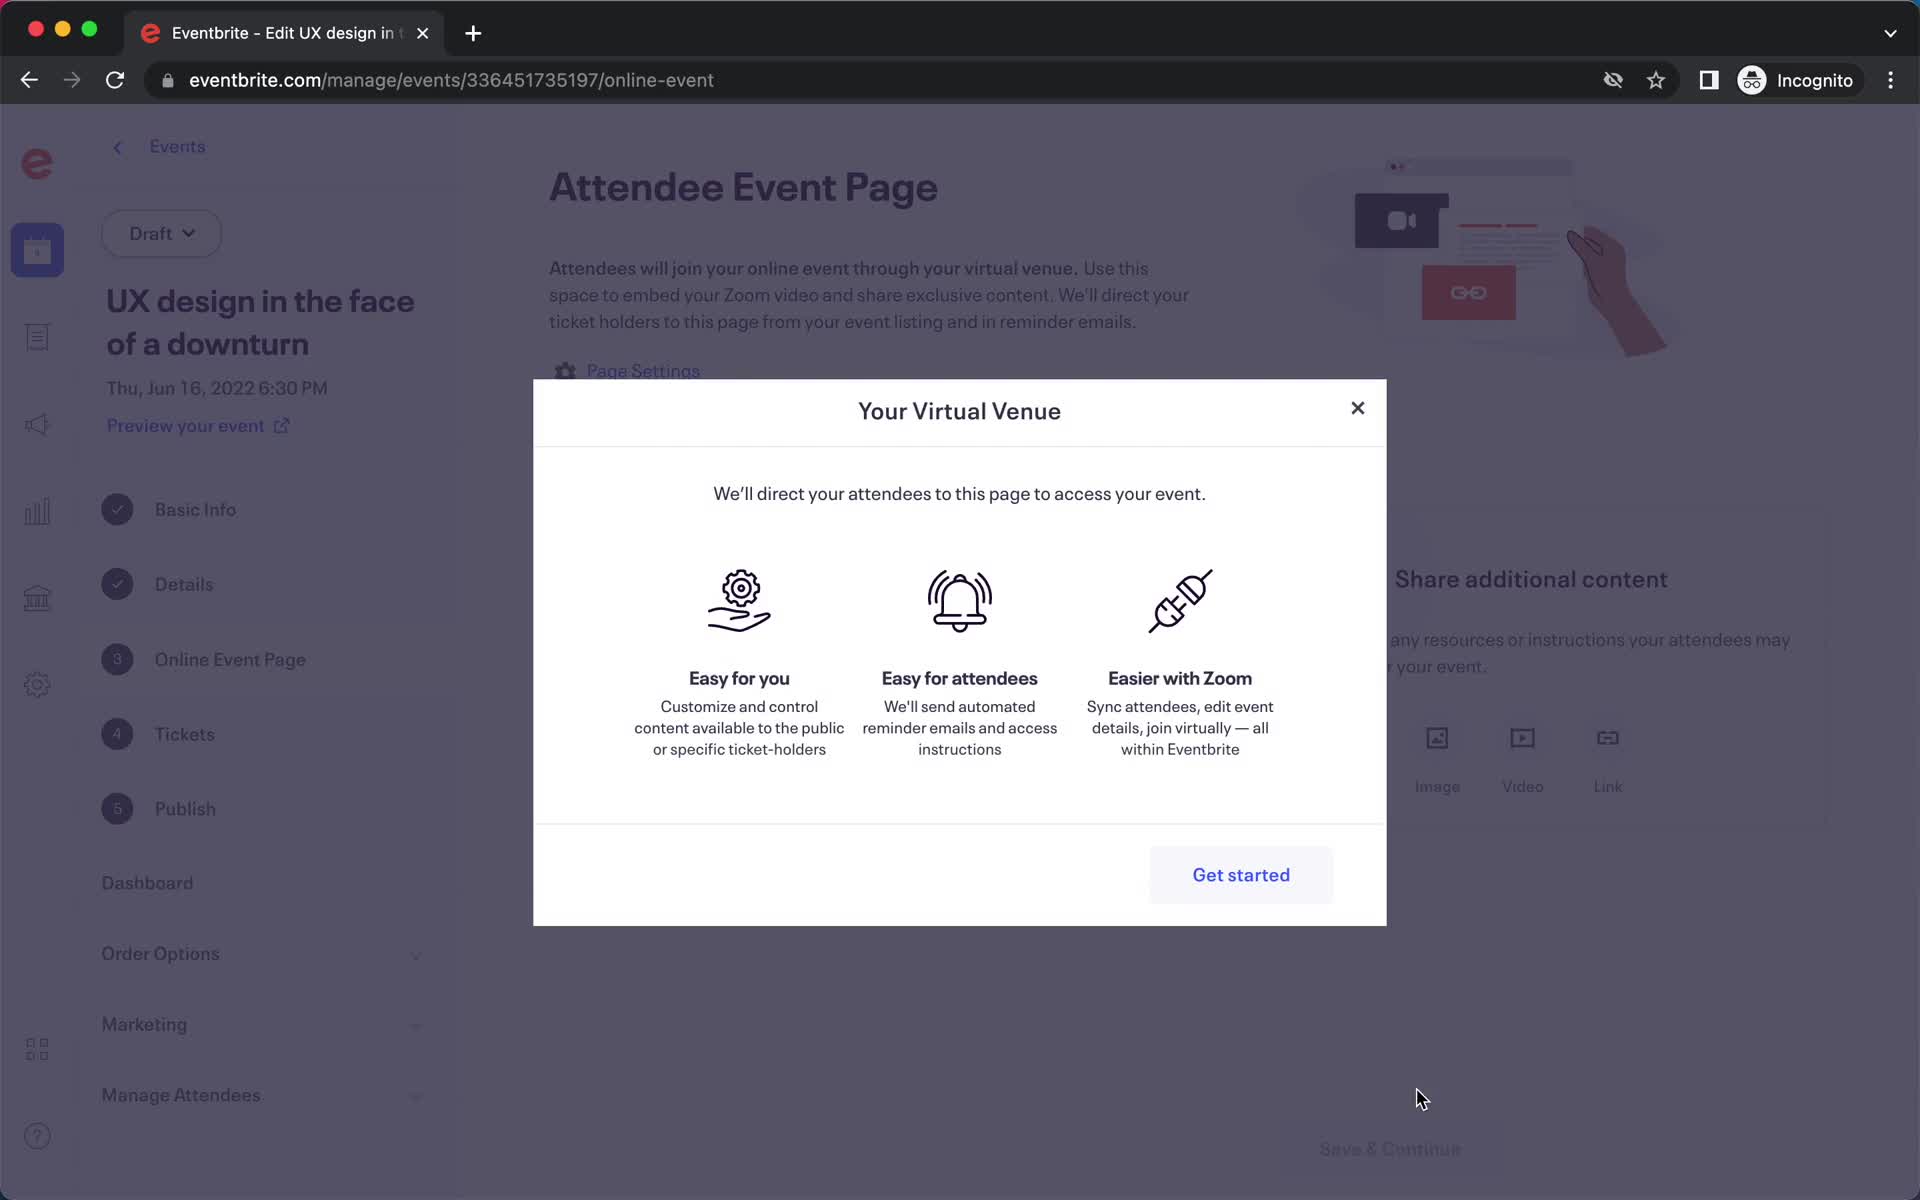Click the Attendee Event Page heading
The width and height of the screenshot is (1920, 1200).
744,187
